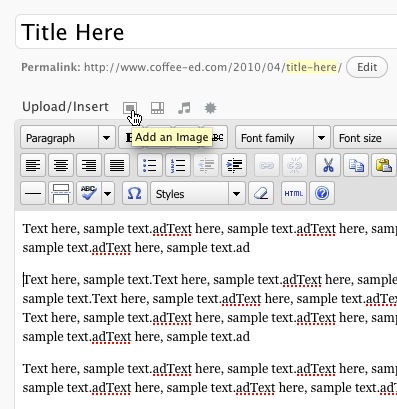Center align the text

coord(61,165)
